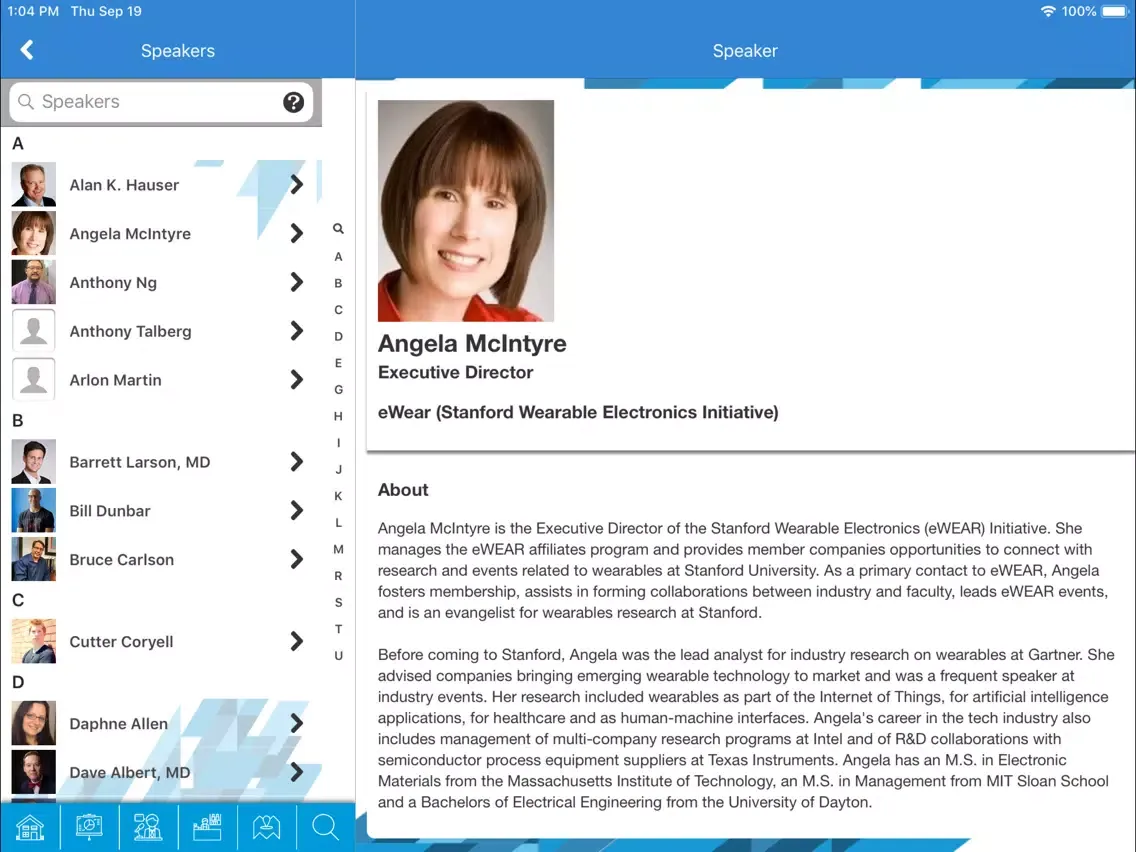Jump to letter B in index

pyautogui.click(x=338, y=283)
